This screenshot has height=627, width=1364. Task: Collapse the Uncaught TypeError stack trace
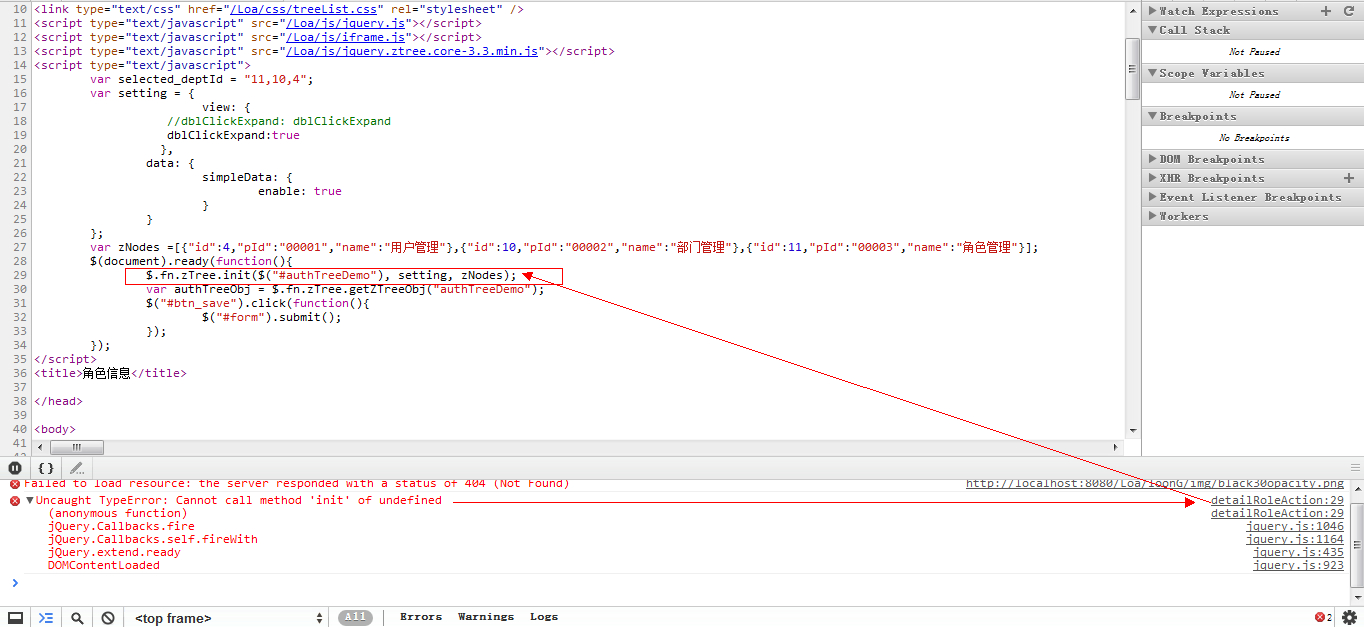pyautogui.click(x=30, y=500)
